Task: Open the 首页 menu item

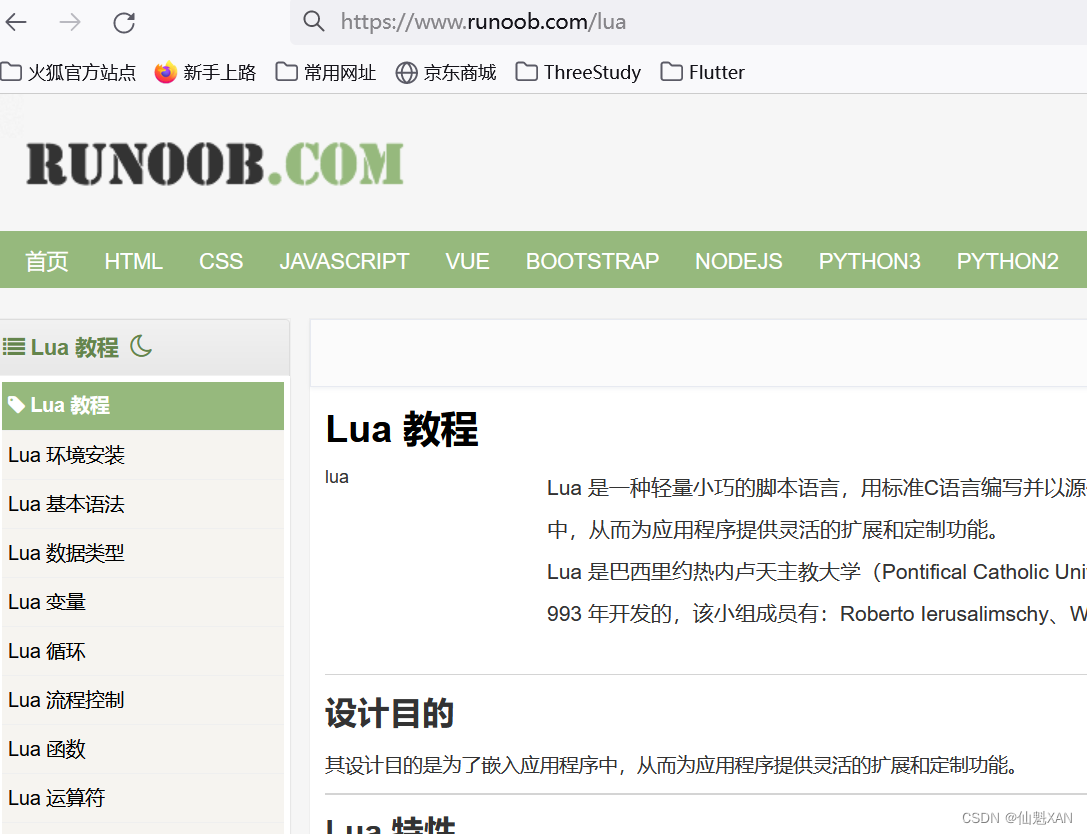Action: coord(46,261)
